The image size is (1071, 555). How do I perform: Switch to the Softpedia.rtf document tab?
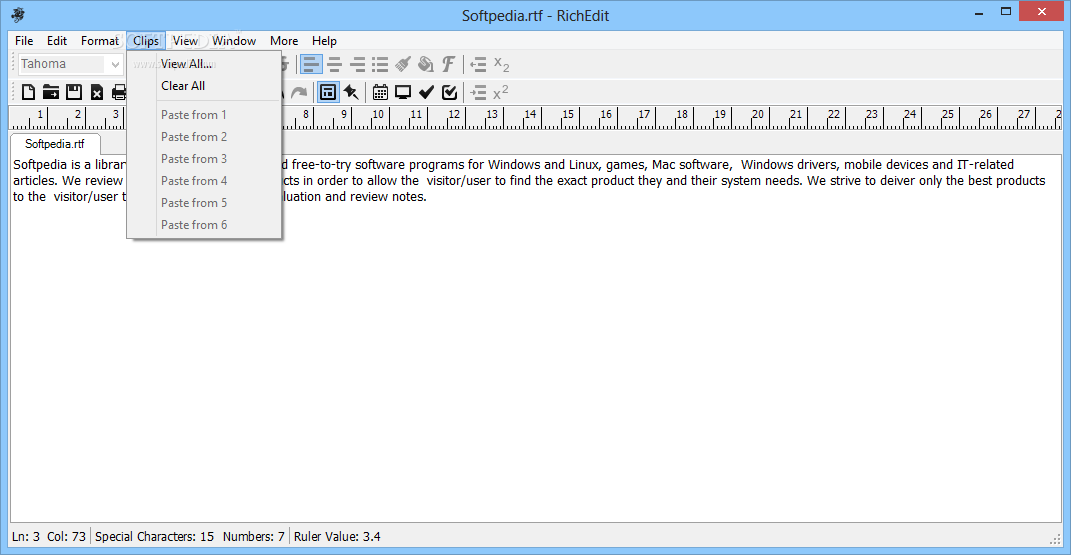point(55,144)
